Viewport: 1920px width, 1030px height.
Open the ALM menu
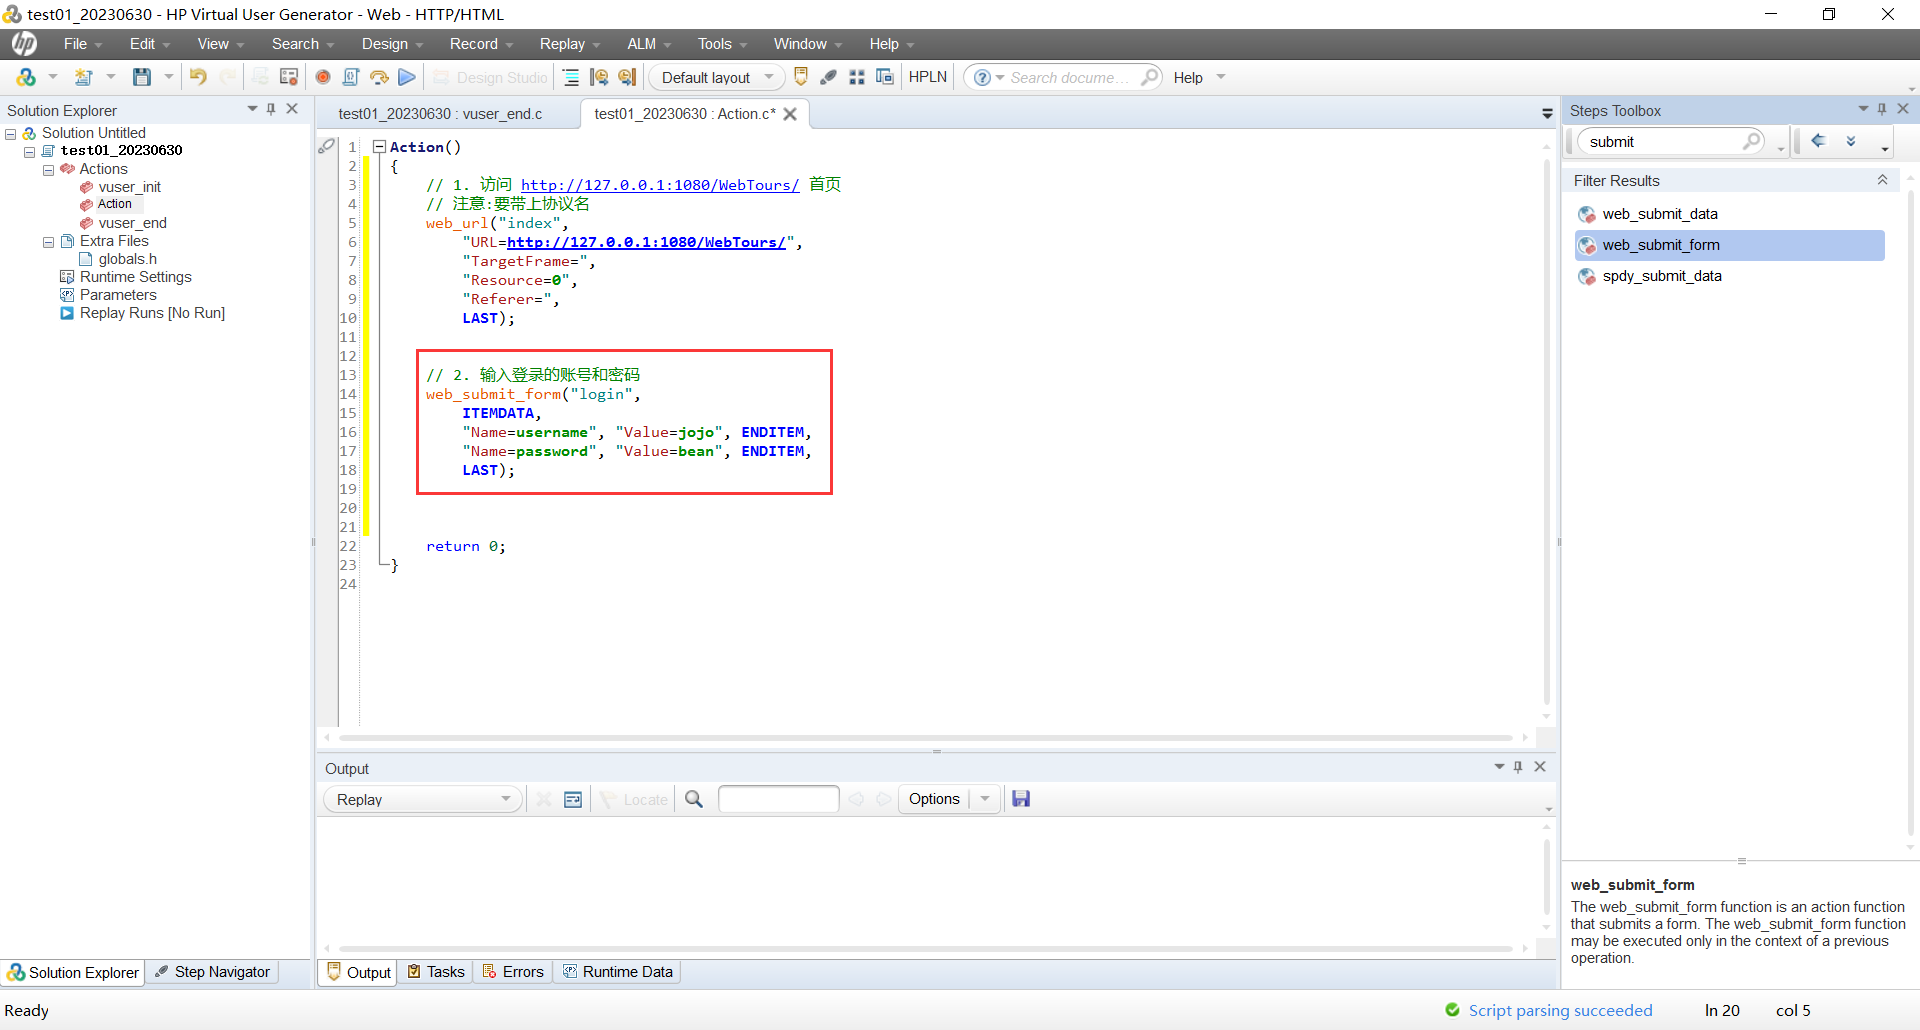pos(642,44)
